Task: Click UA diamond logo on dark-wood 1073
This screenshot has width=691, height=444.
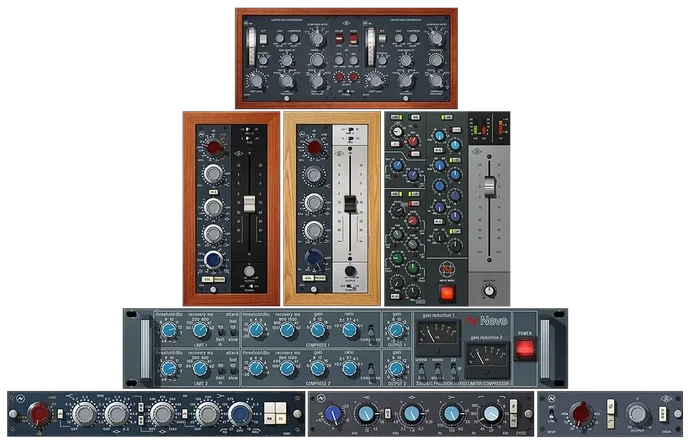Action: click(x=239, y=154)
